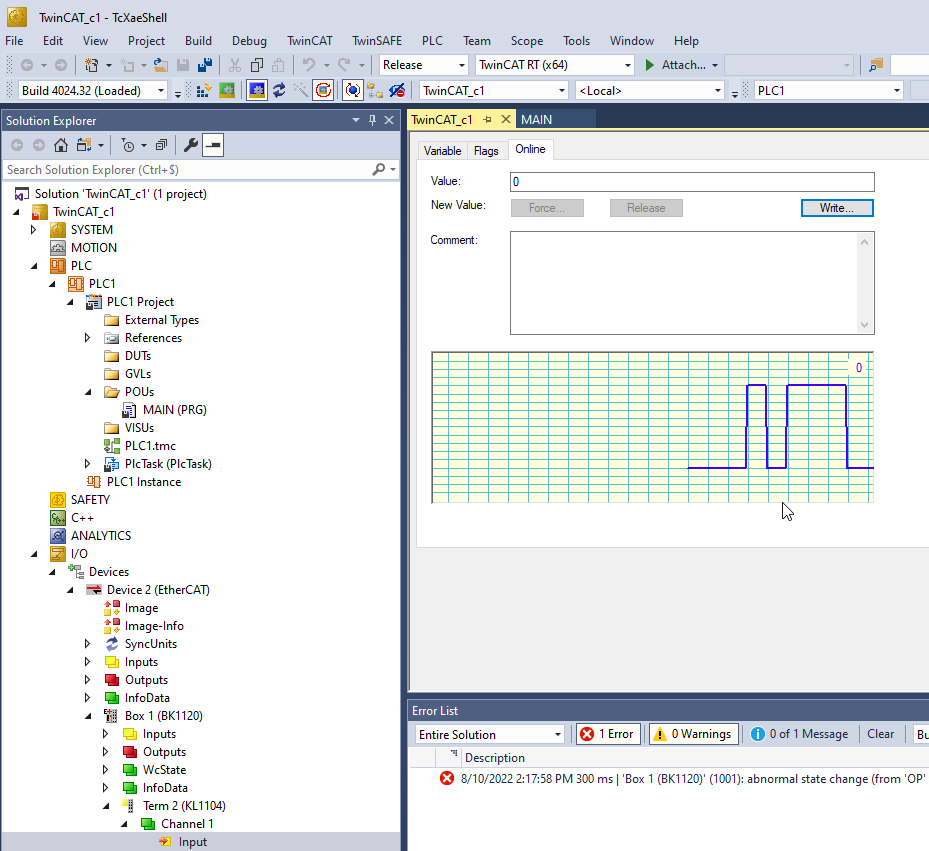This screenshot has height=851, width=929.
Task: Click Collapse All icon in Solution Explorer
Action: click(x=161, y=145)
